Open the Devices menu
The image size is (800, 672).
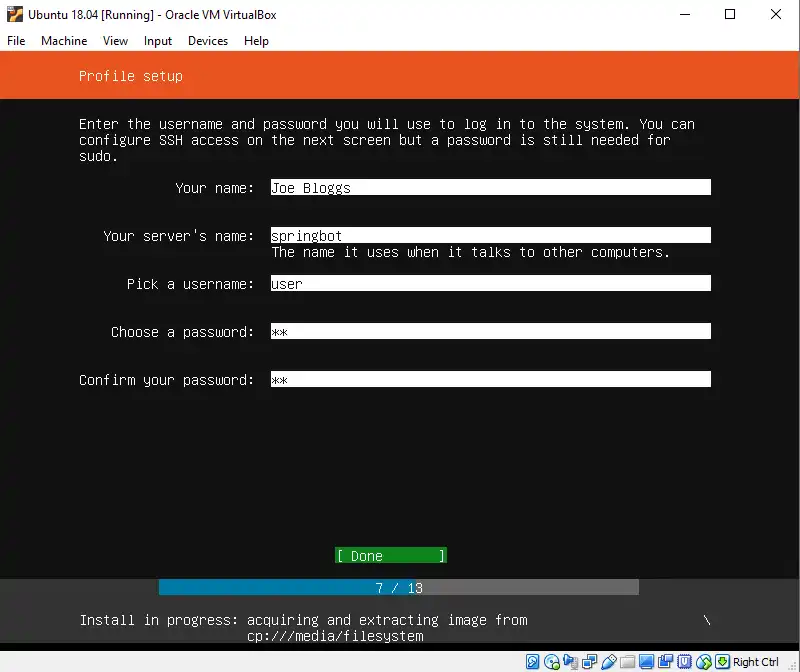click(208, 41)
